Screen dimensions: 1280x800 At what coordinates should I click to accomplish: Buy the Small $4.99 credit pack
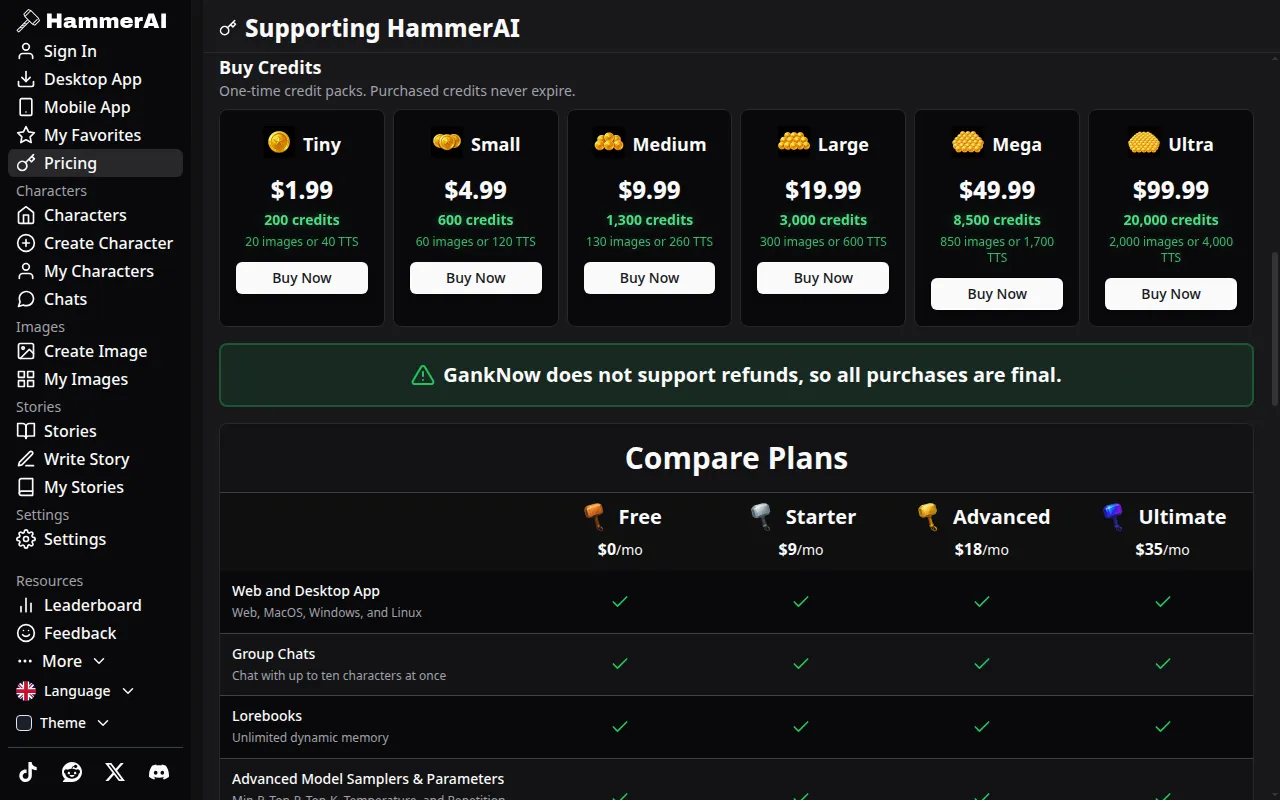[476, 278]
